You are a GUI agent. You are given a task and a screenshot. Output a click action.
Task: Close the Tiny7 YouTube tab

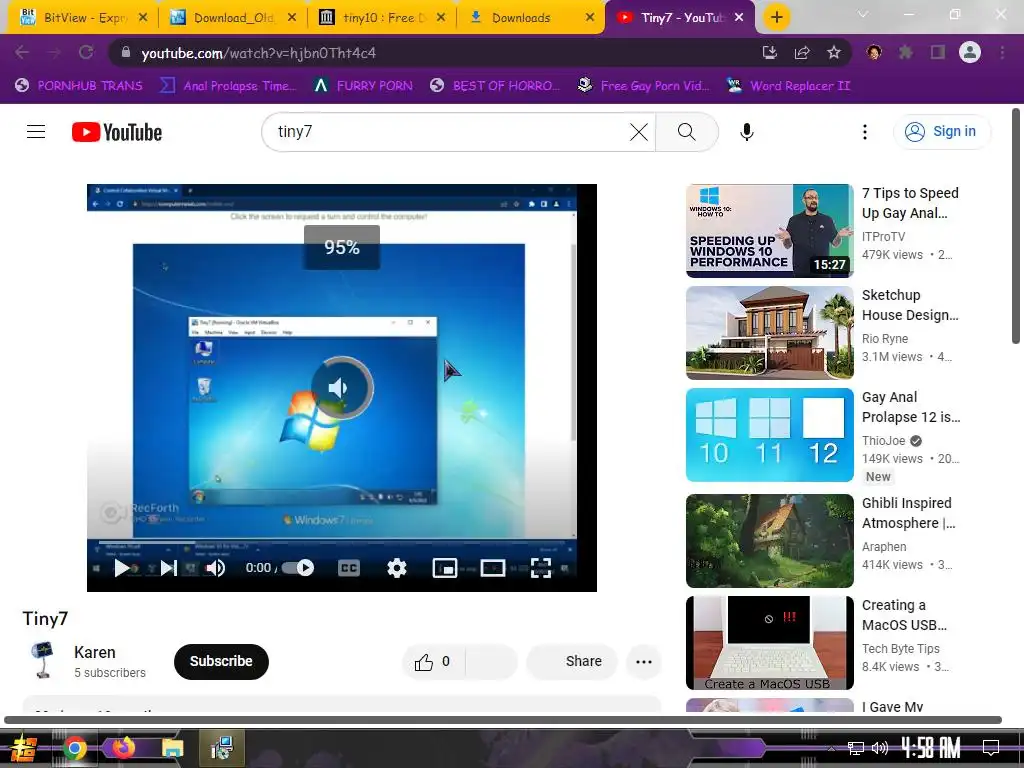739,18
